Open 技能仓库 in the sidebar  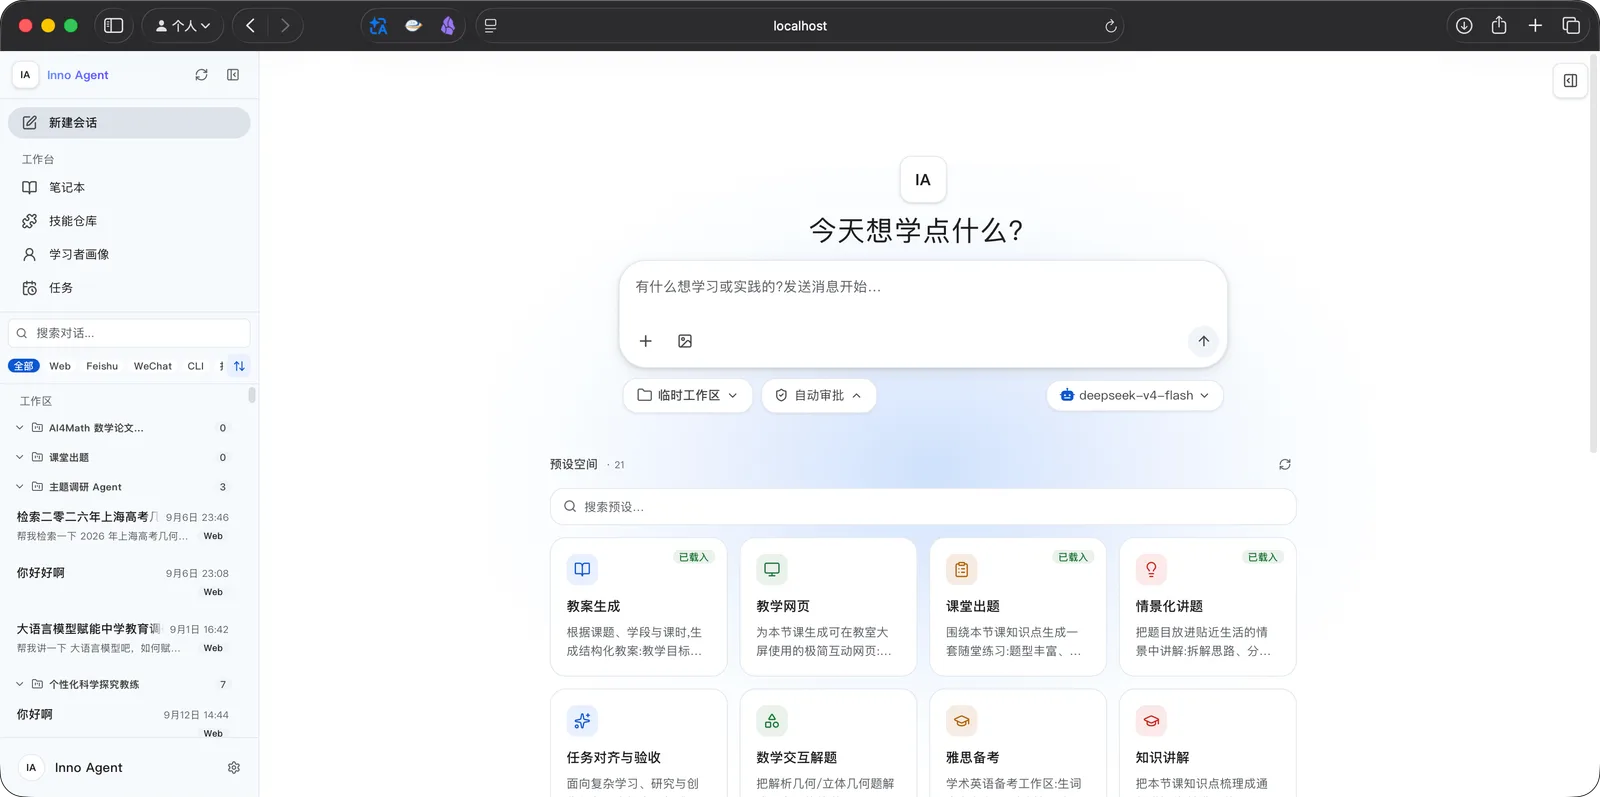[129, 221]
